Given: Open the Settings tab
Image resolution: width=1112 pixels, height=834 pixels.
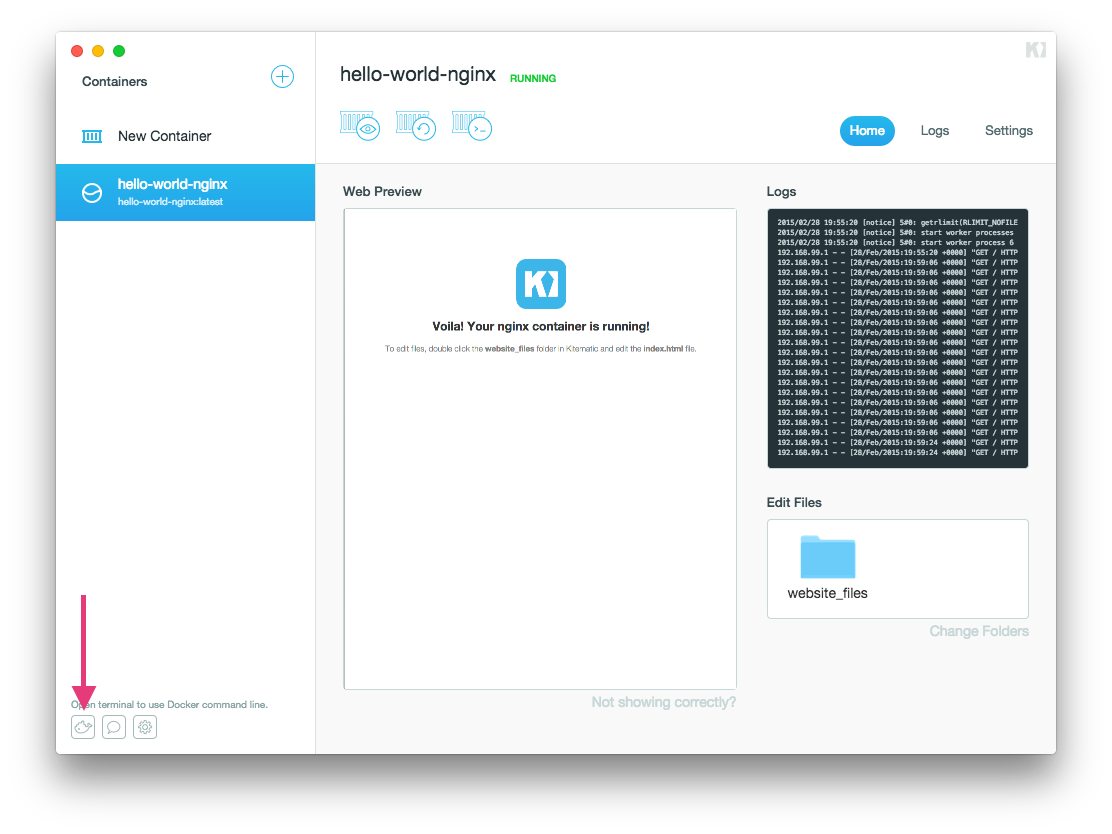Looking at the screenshot, I should click(x=1008, y=131).
